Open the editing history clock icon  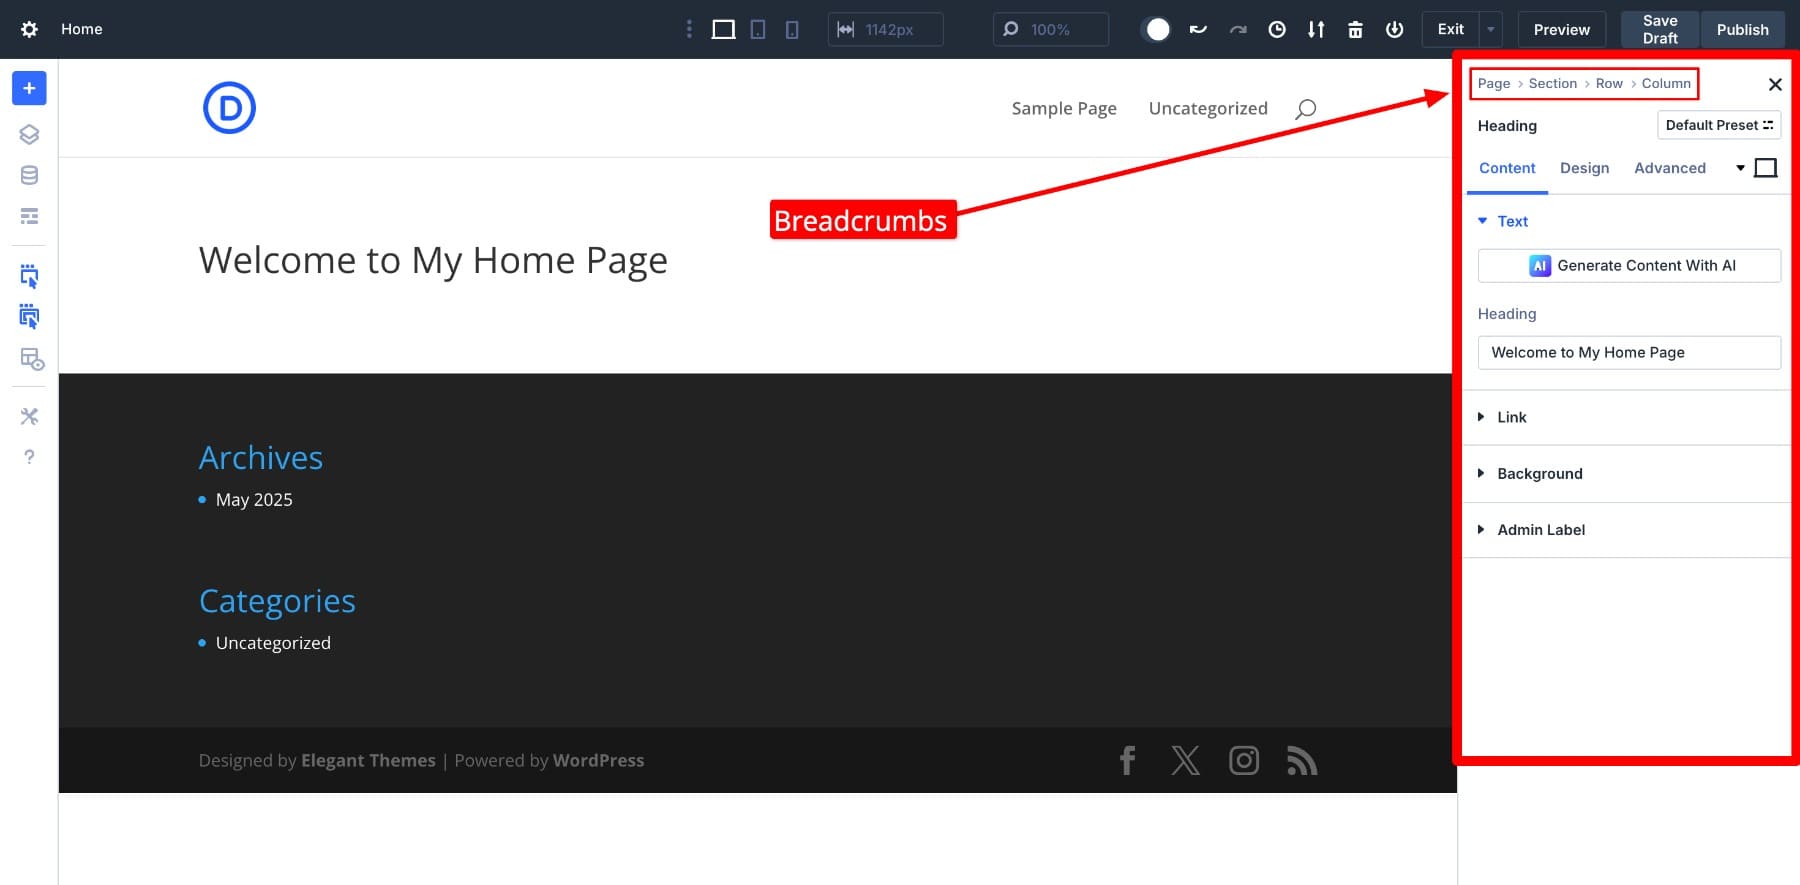[x=1277, y=29]
